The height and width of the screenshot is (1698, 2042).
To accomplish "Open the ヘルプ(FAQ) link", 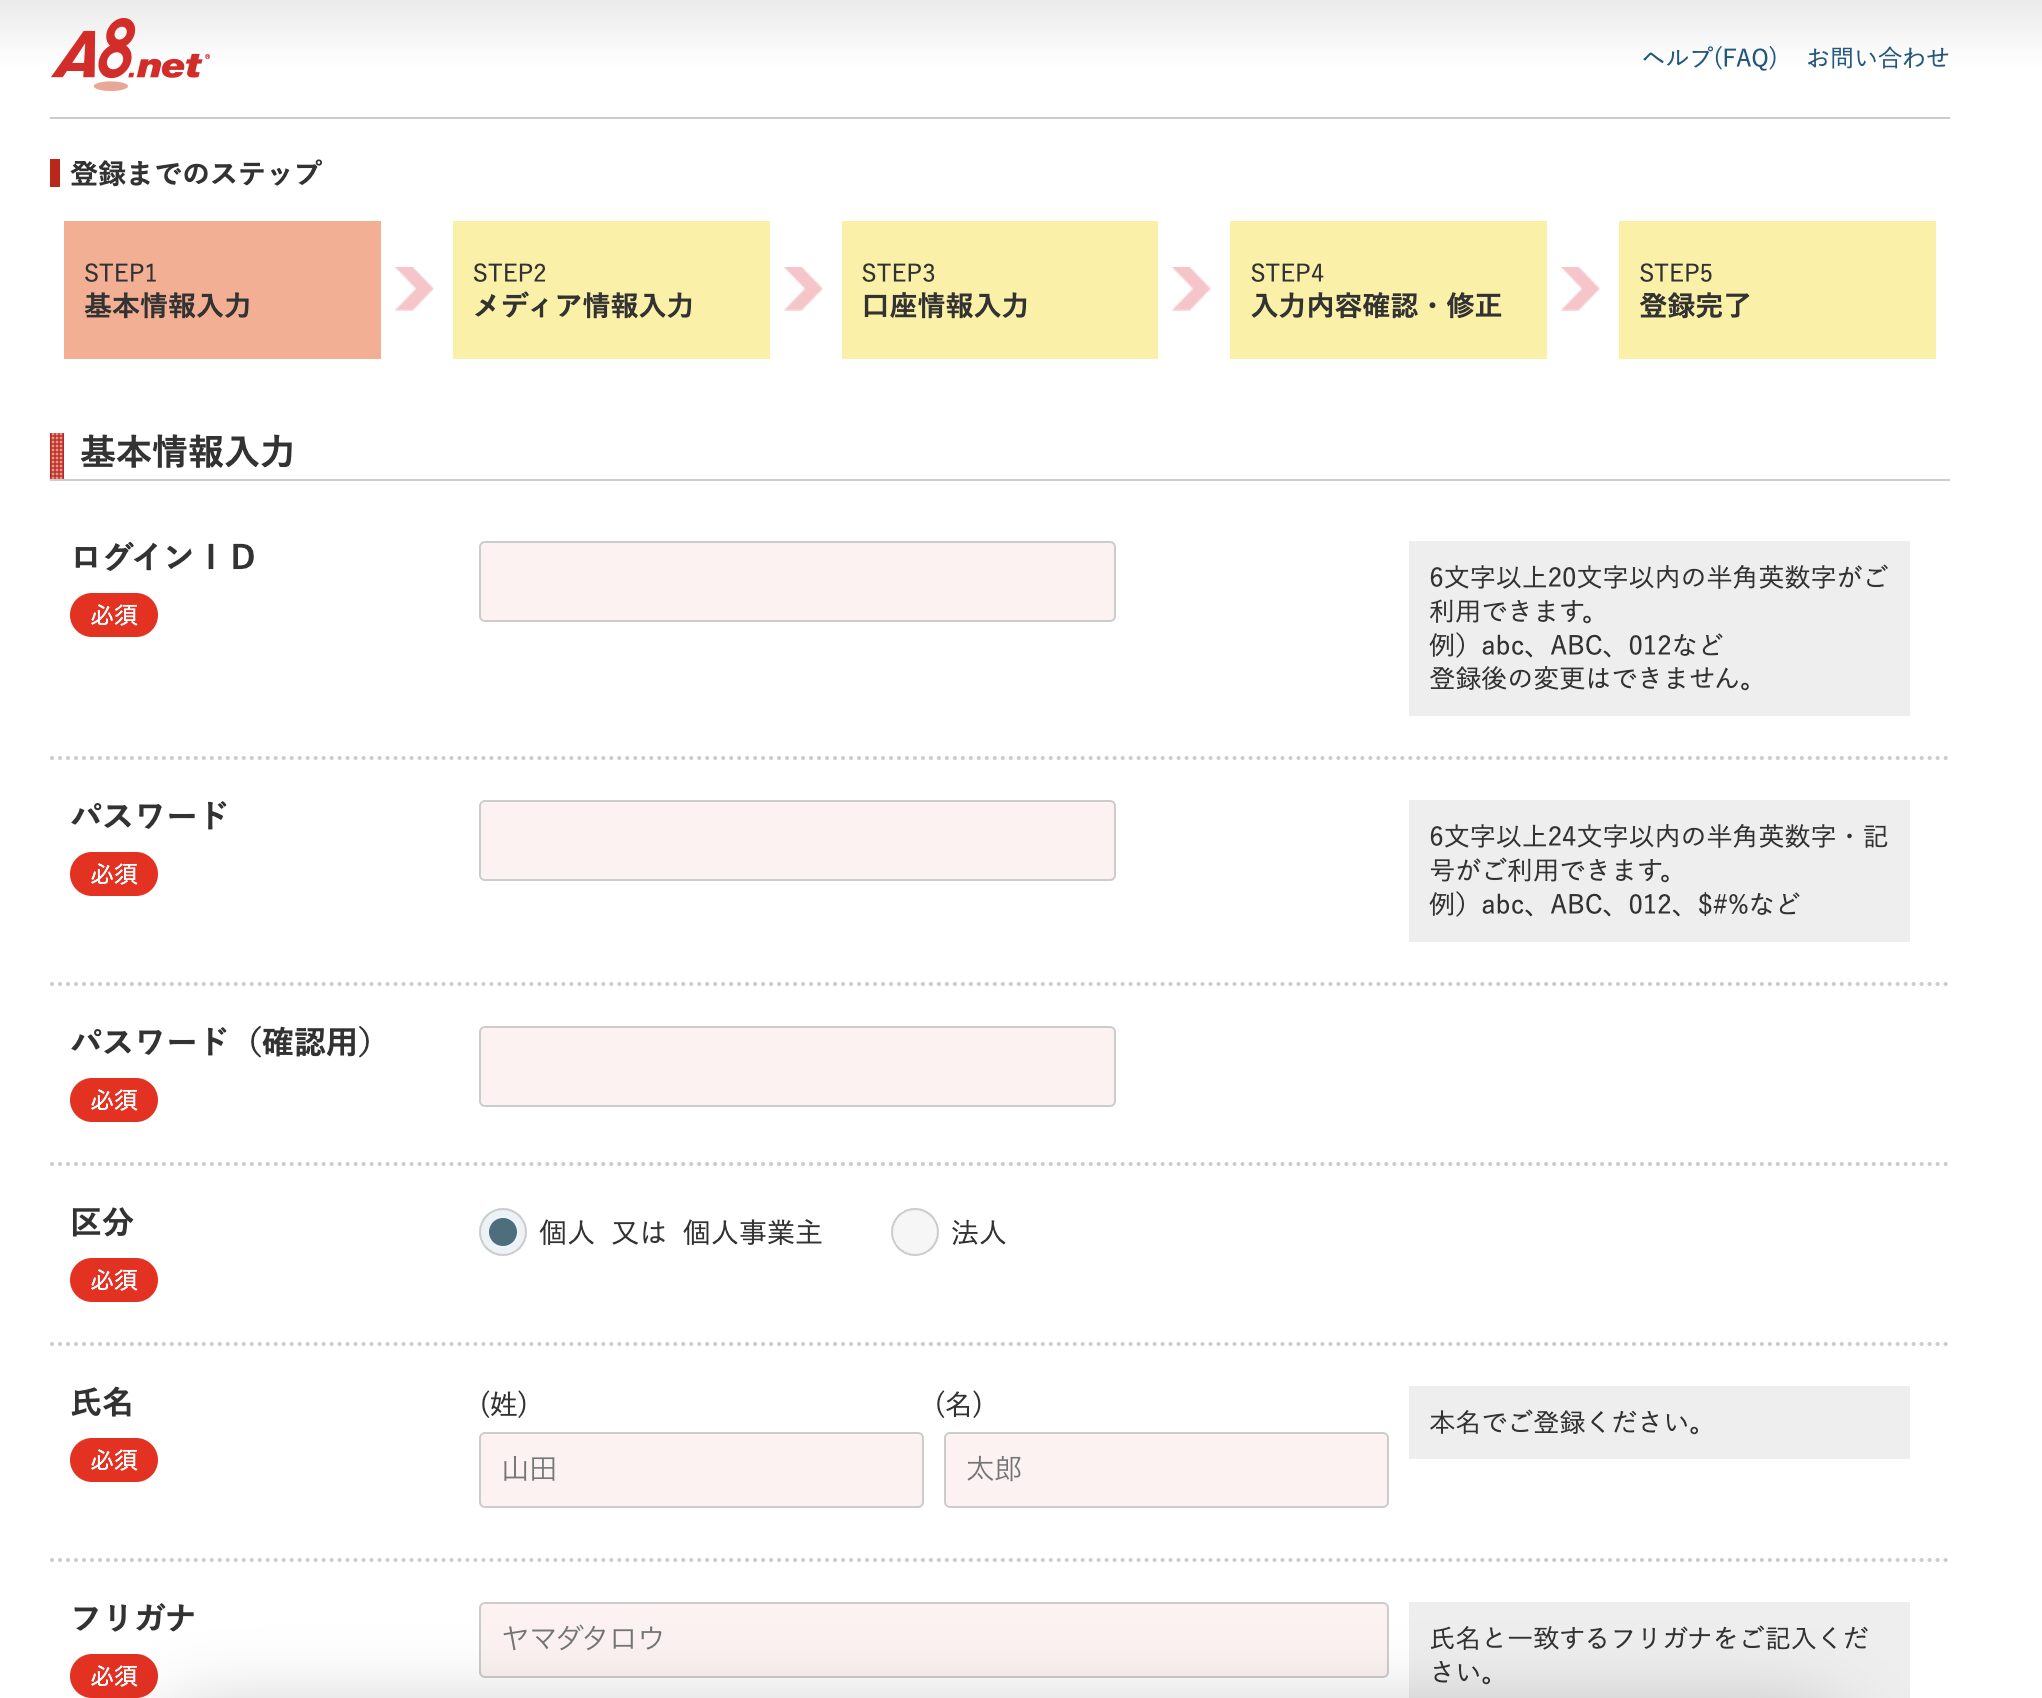I will 1709,58.
